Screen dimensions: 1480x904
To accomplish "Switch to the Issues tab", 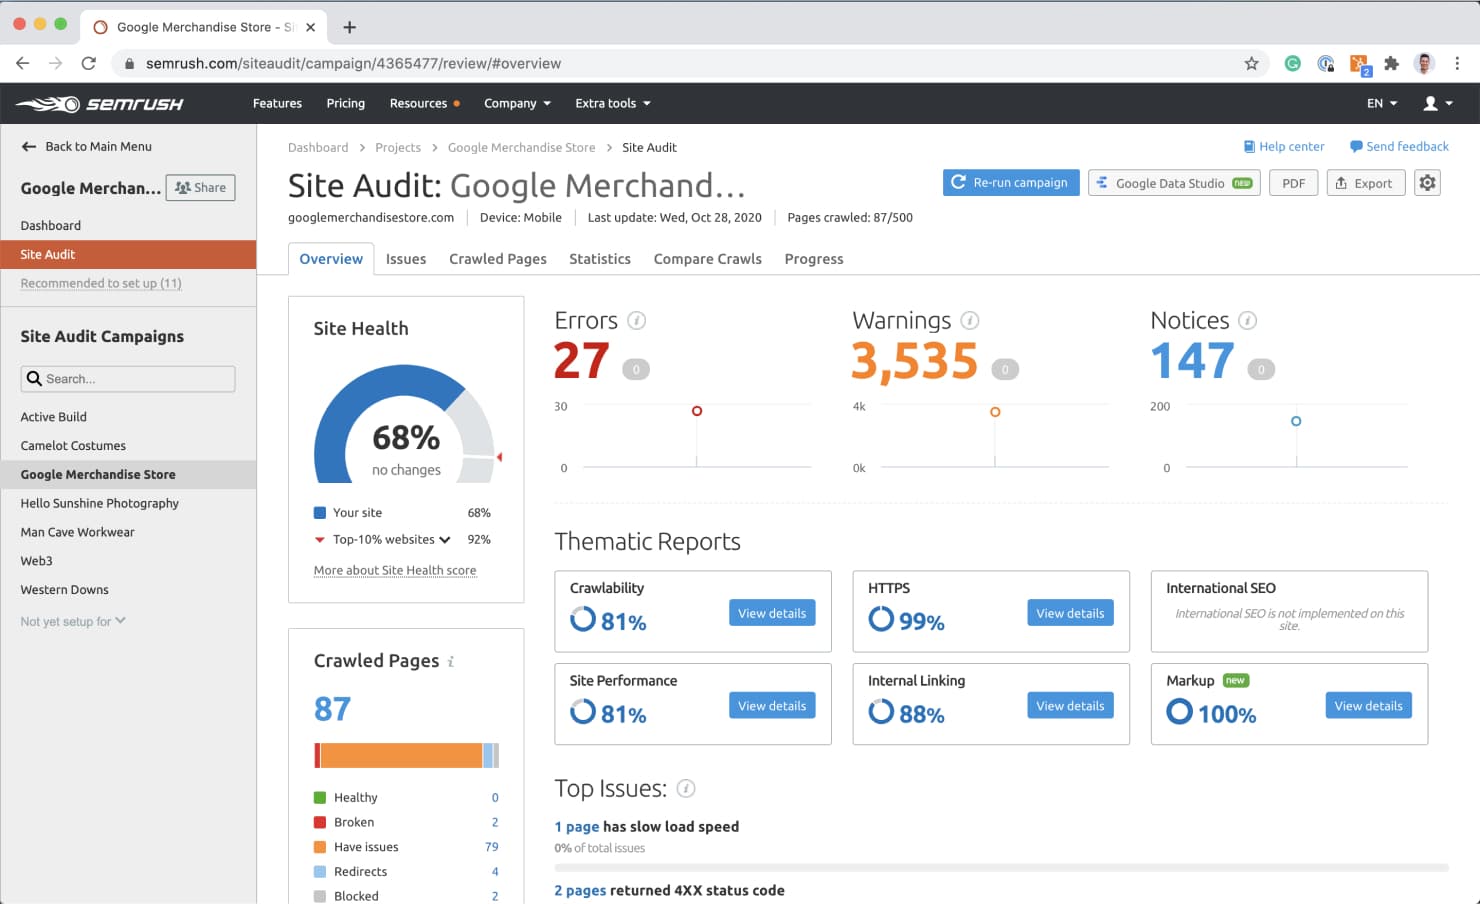I will 406,258.
